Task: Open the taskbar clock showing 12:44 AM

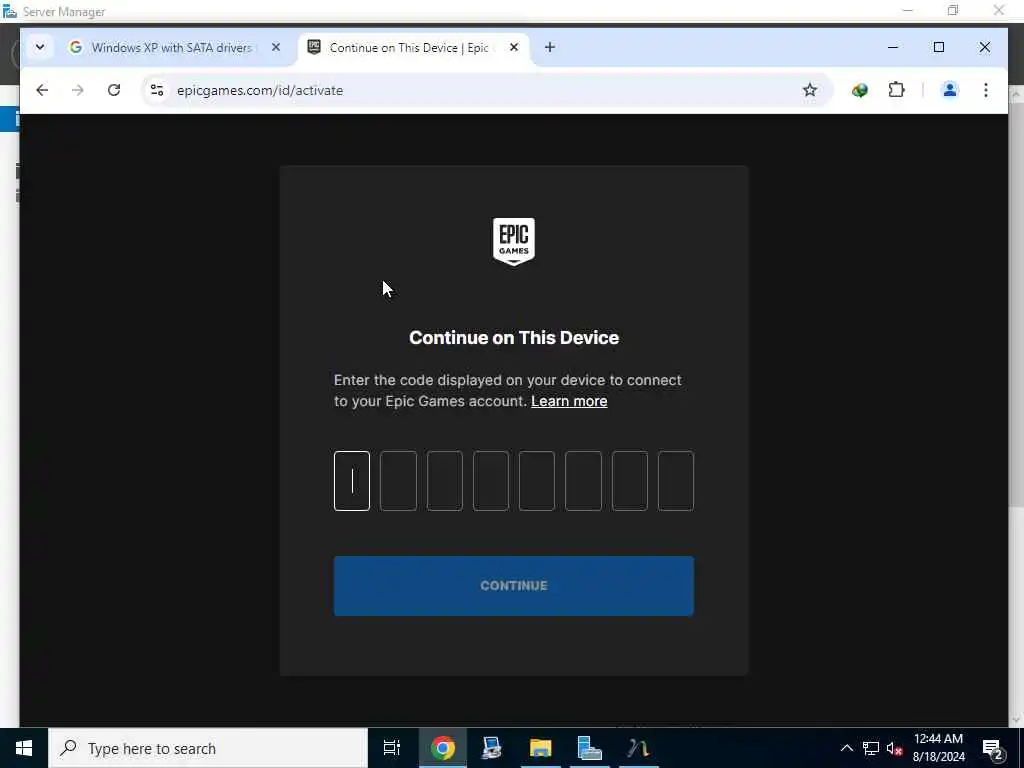Action: (x=938, y=748)
